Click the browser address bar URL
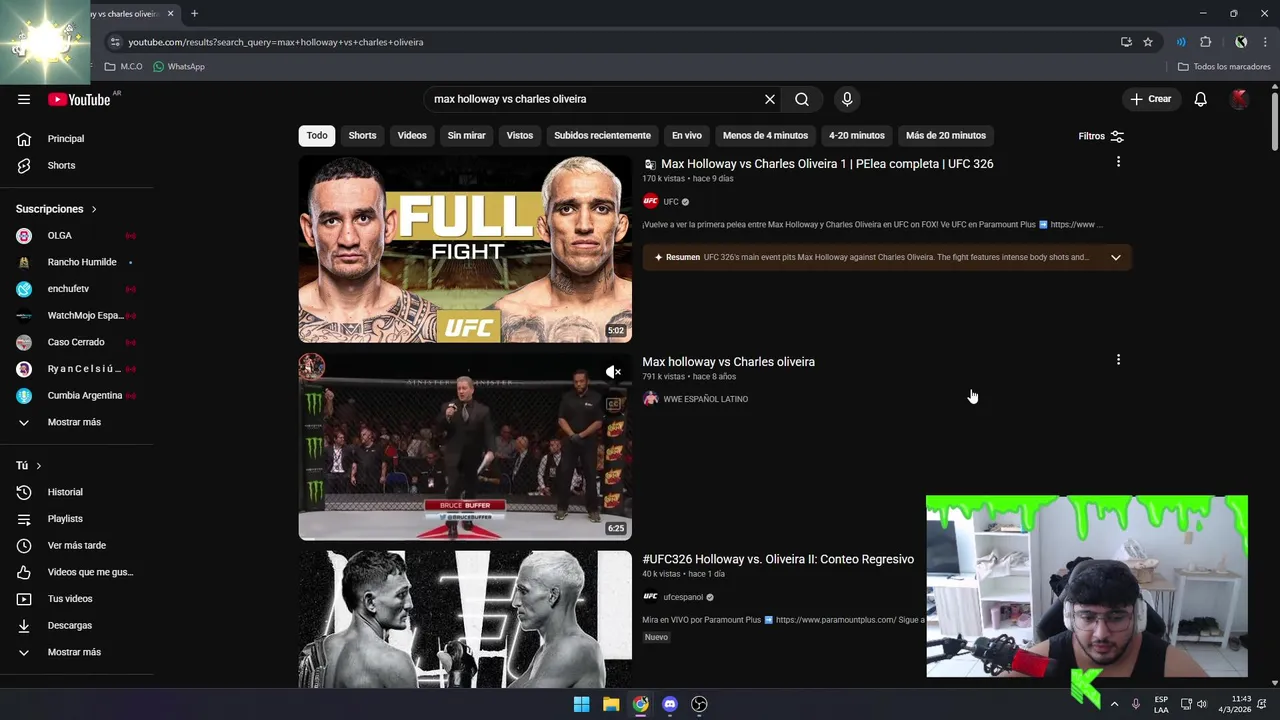 276,42
